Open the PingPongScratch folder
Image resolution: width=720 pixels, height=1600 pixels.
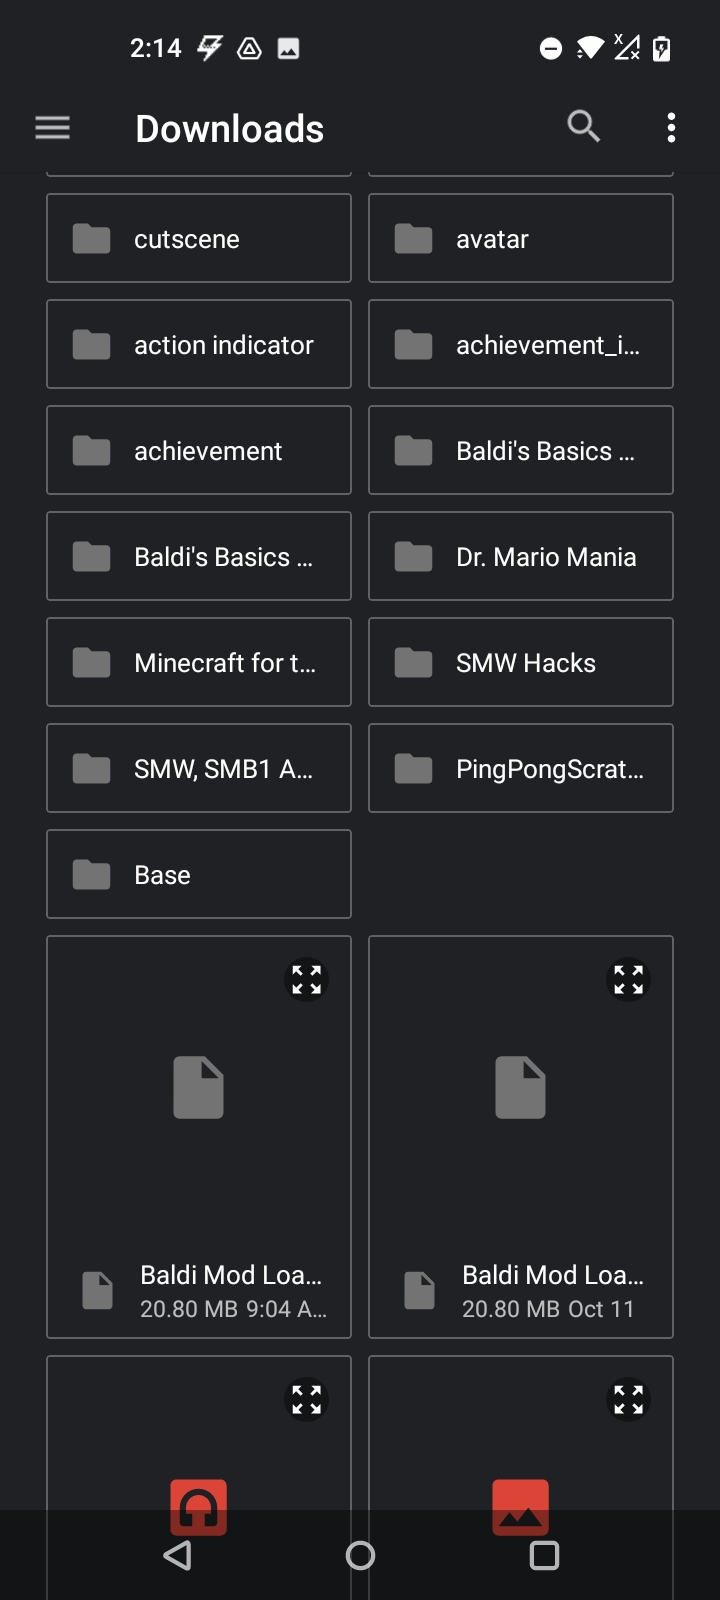(521, 769)
